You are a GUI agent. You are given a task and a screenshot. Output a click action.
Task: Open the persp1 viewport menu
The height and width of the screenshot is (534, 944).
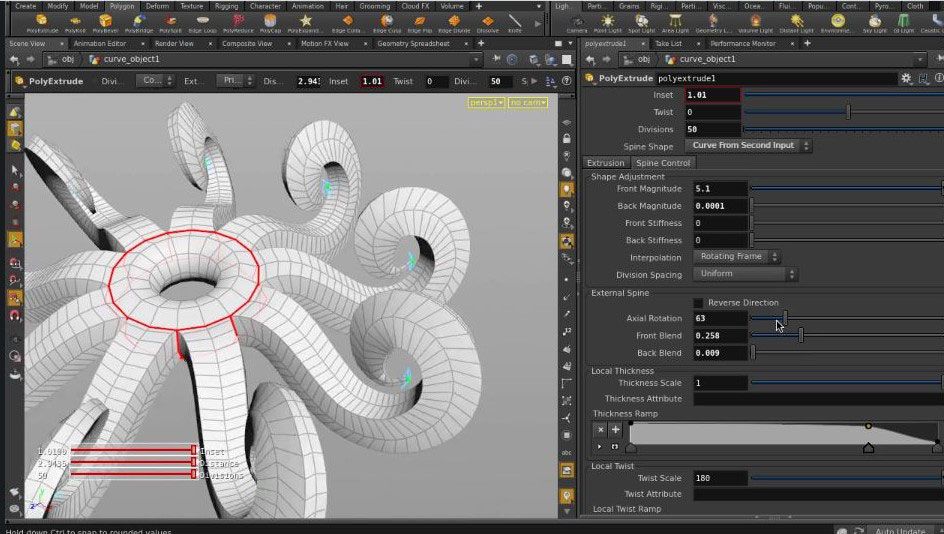click(x=486, y=103)
